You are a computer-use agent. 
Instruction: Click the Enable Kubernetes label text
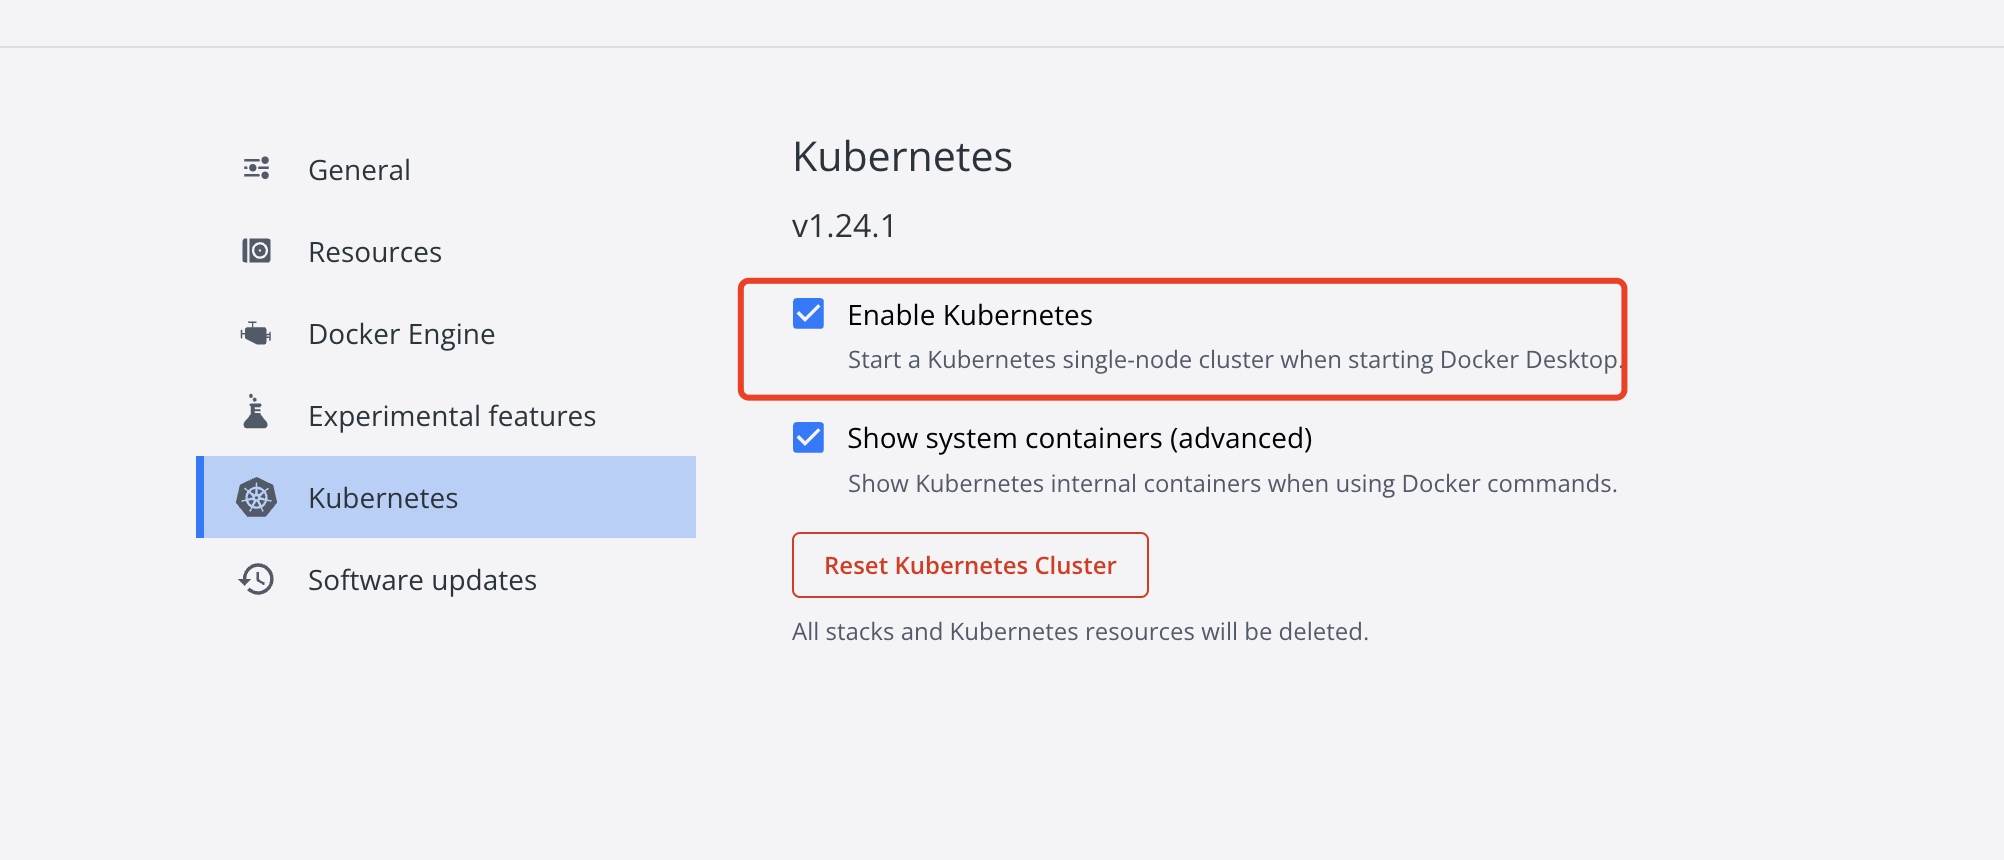pos(970,314)
